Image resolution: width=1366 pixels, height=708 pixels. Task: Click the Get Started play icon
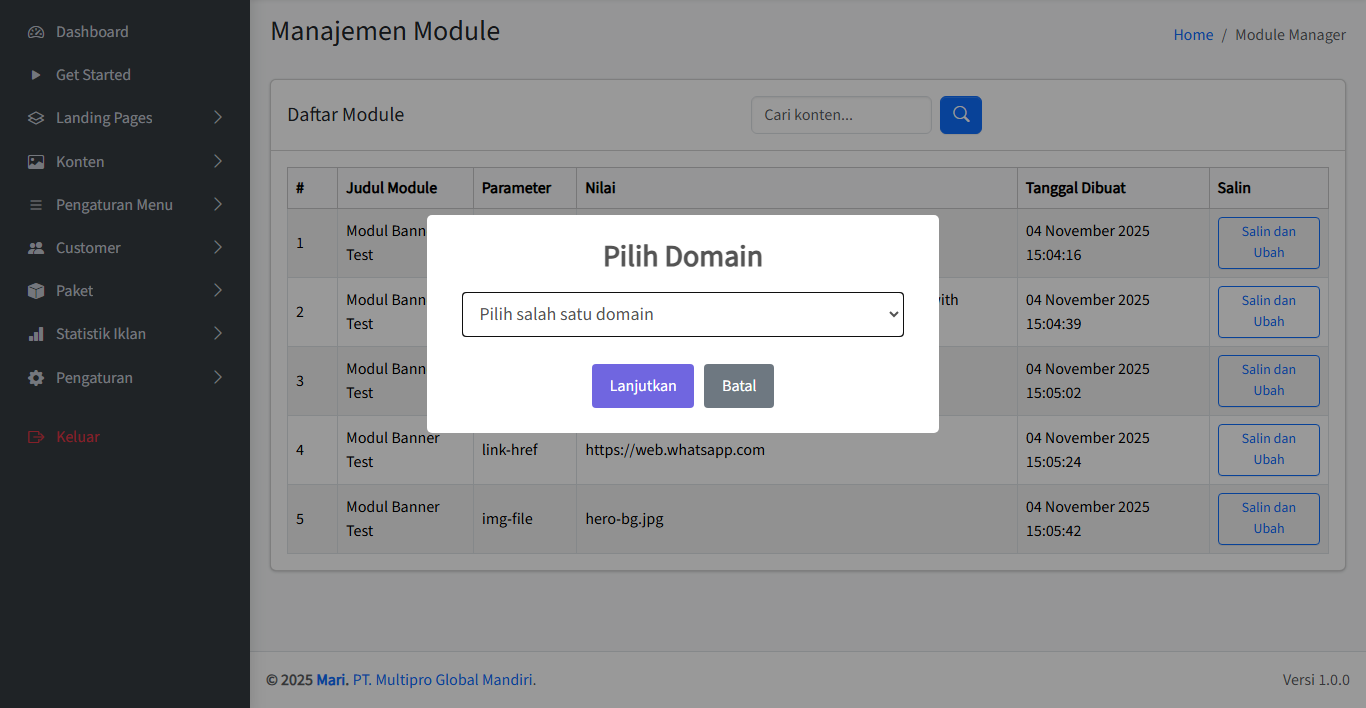coord(36,75)
